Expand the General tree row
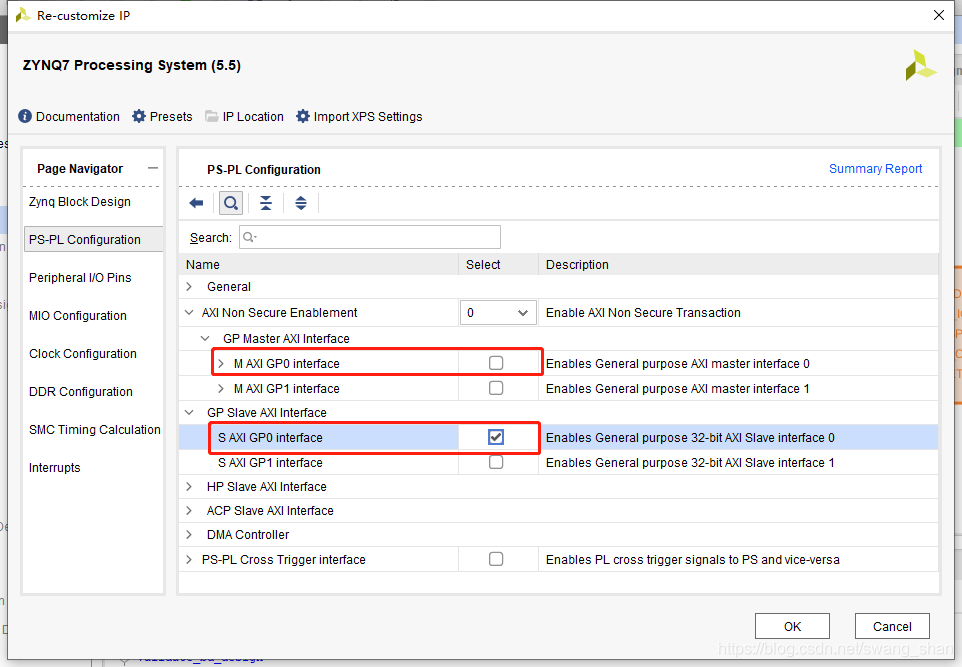 click(x=190, y=287)
